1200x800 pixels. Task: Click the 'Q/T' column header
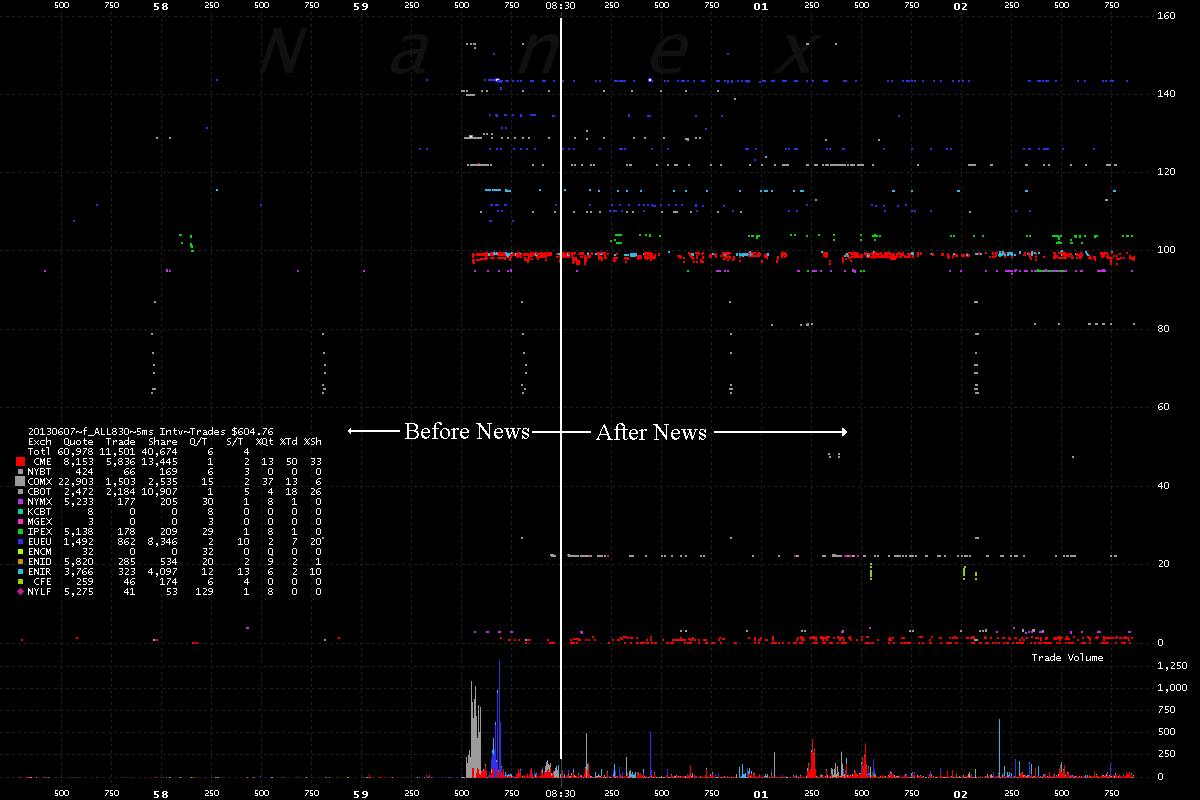tap(197, 441)
